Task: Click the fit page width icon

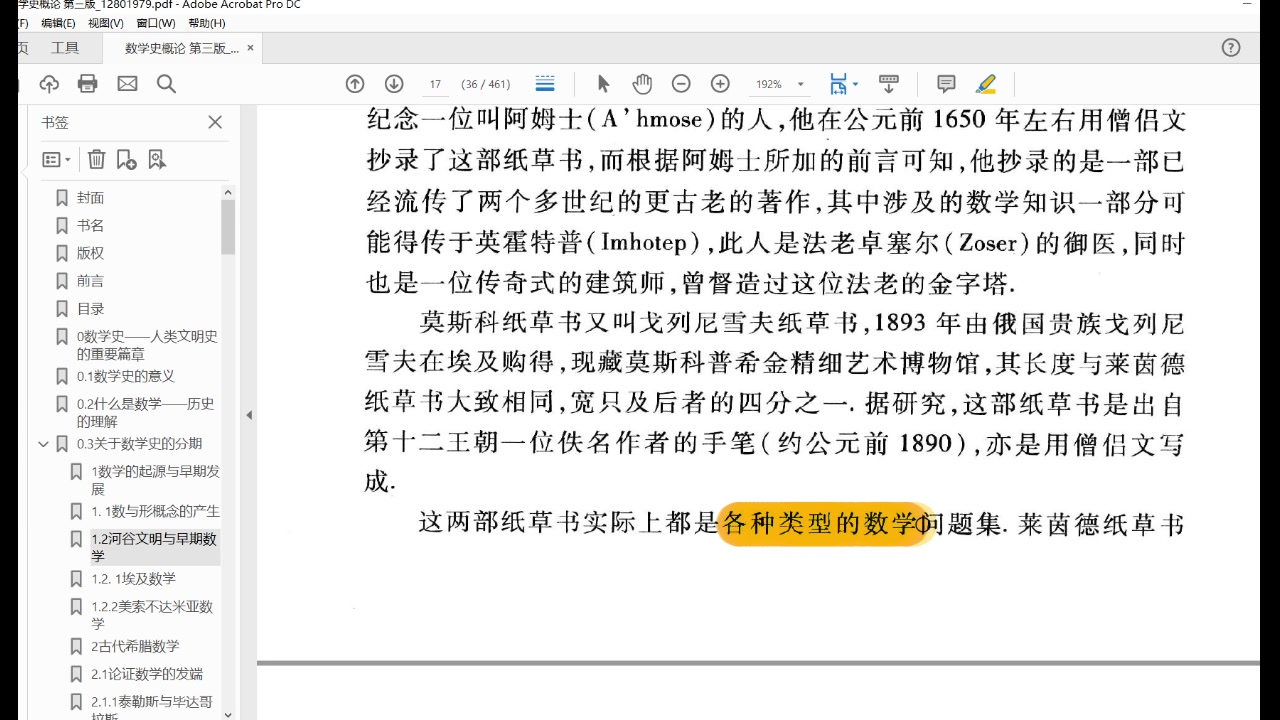Action: coord(838,84)
